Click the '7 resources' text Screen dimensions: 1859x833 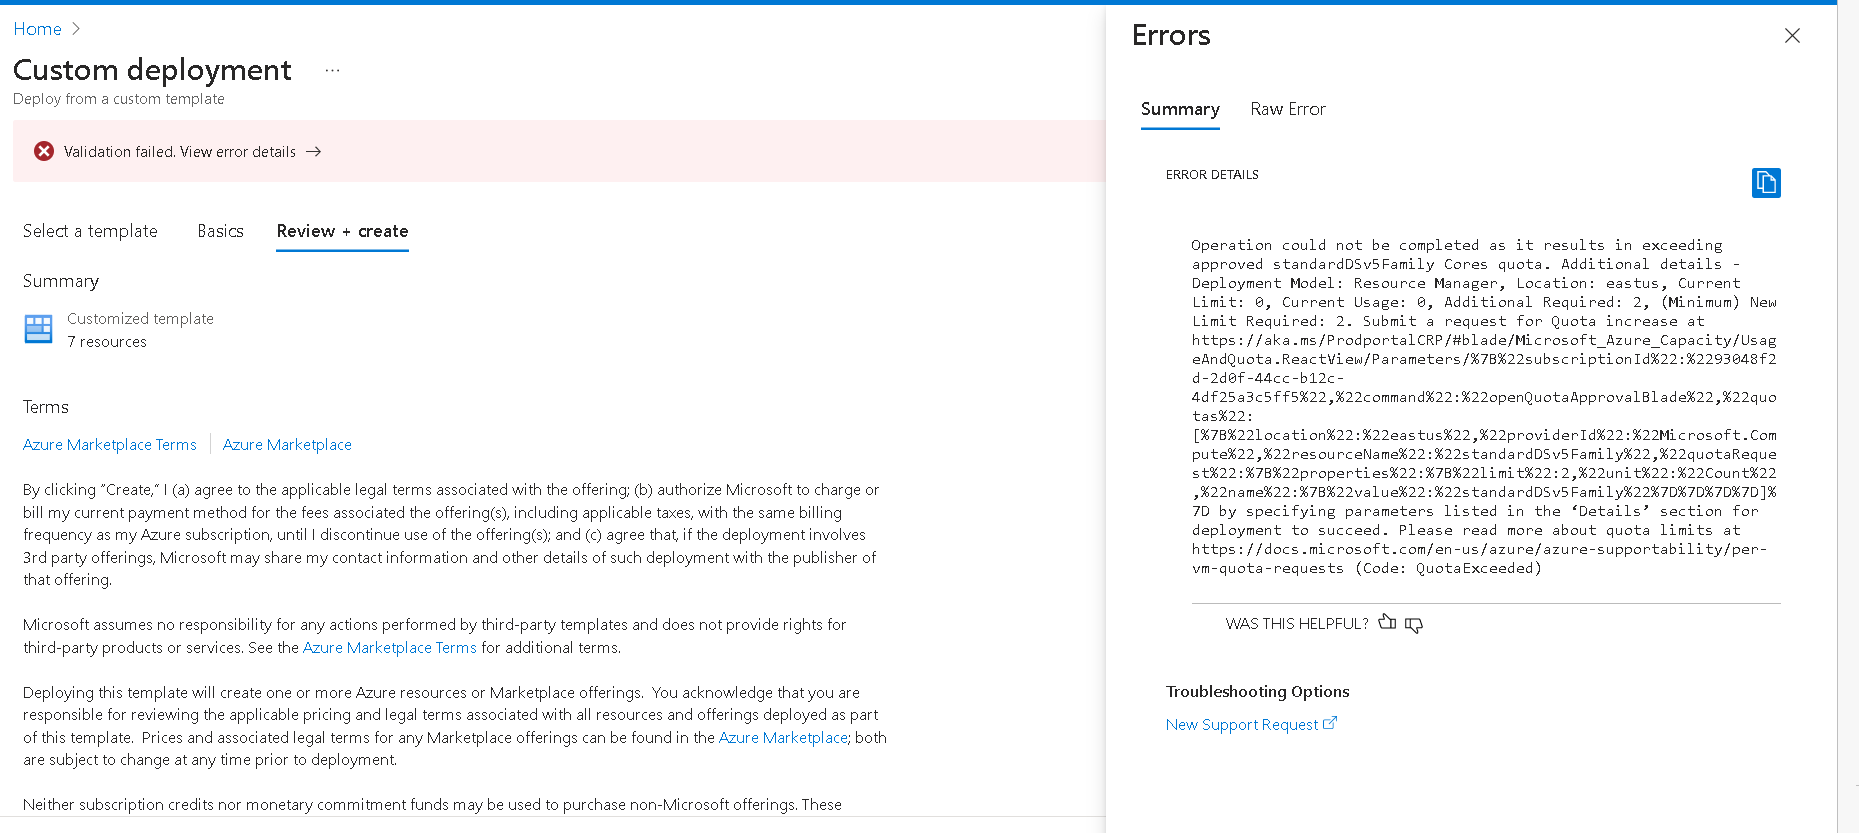point(107,342)
